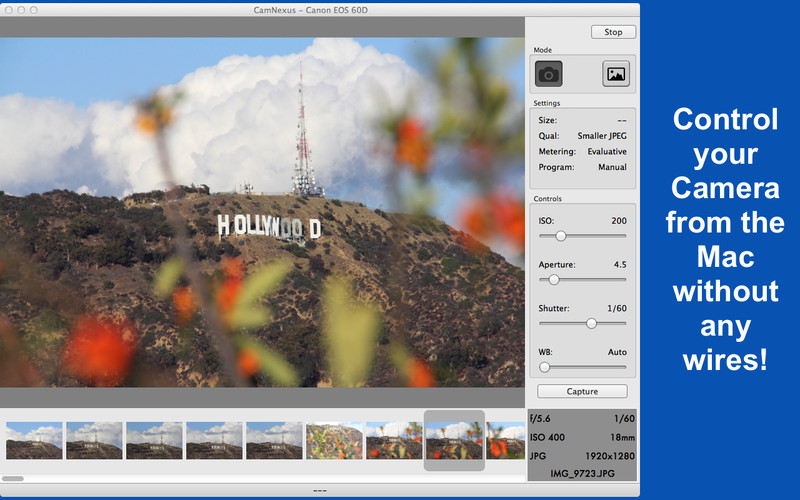Click the 'Smaller JPEG' quality value
The image size is (800, 500).
(x=602, y=136)
